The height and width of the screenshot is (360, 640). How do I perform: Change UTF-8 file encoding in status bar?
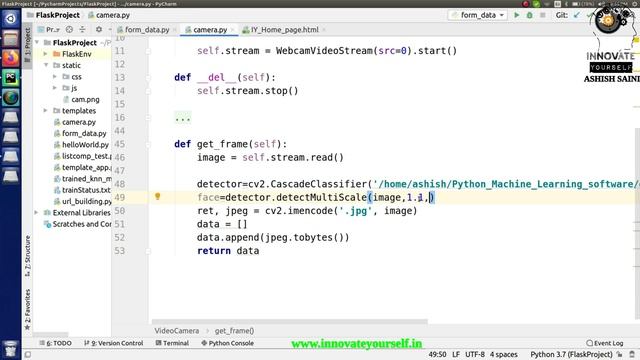point(475,354)
